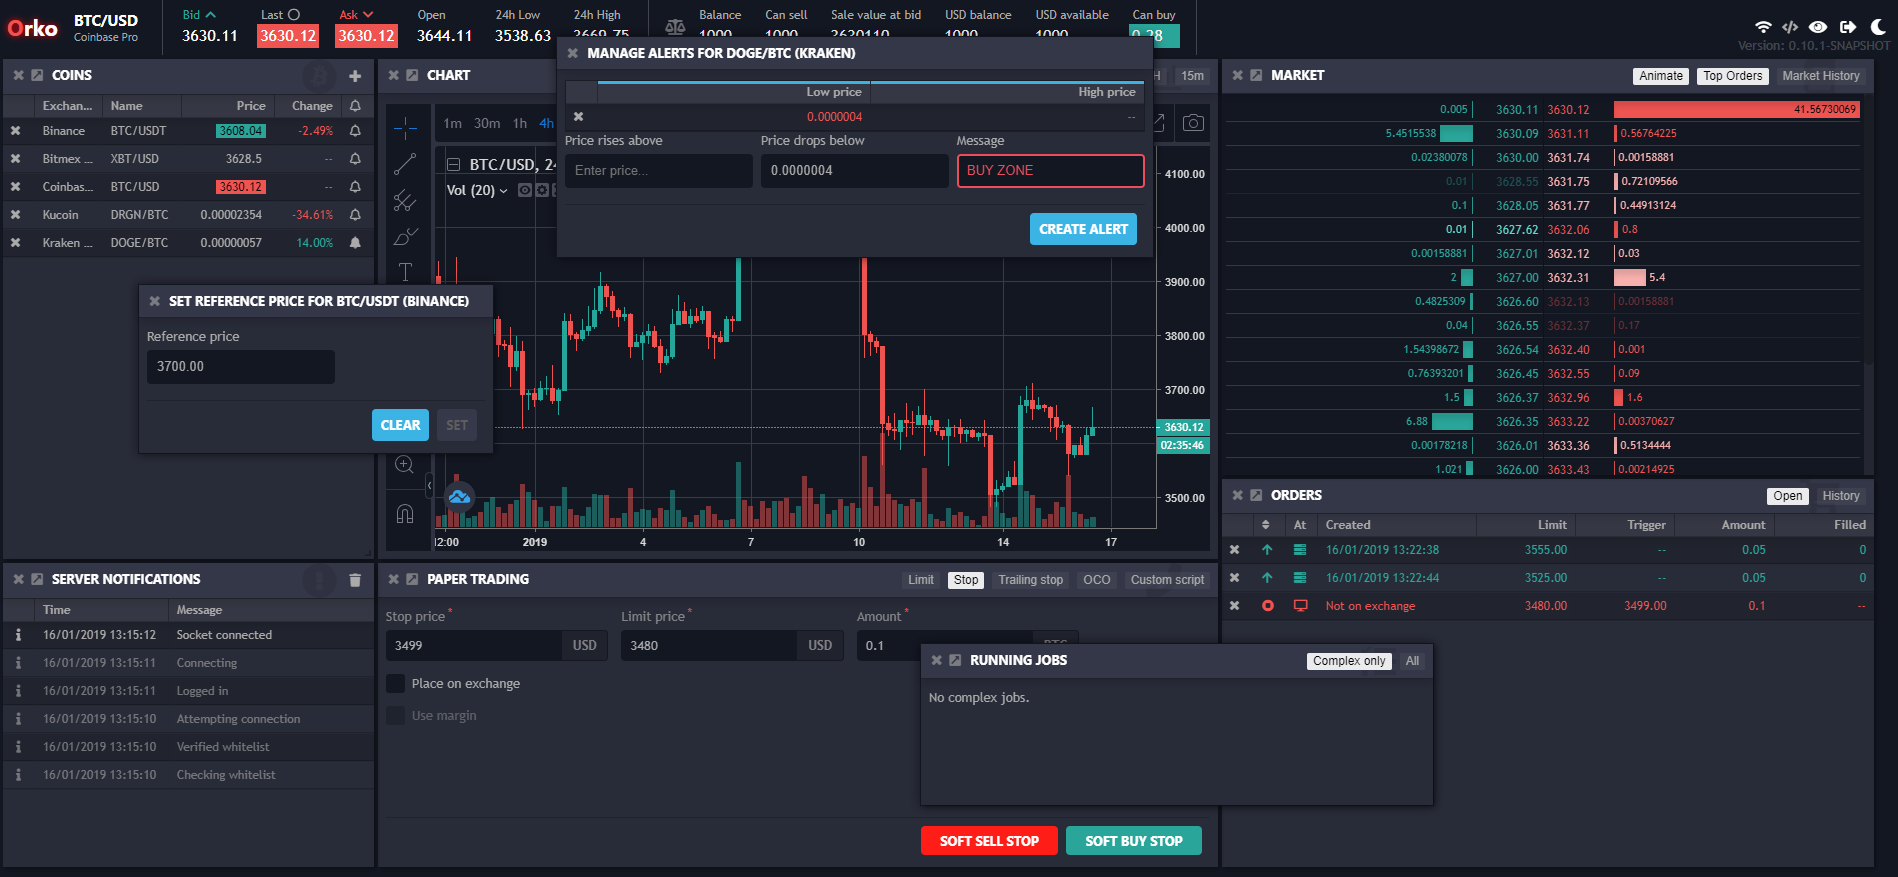Open alerts bell for Kucoin DRGN/BTC
Viewport: 1898px width, 877px height.
click(x=355, y=215)
